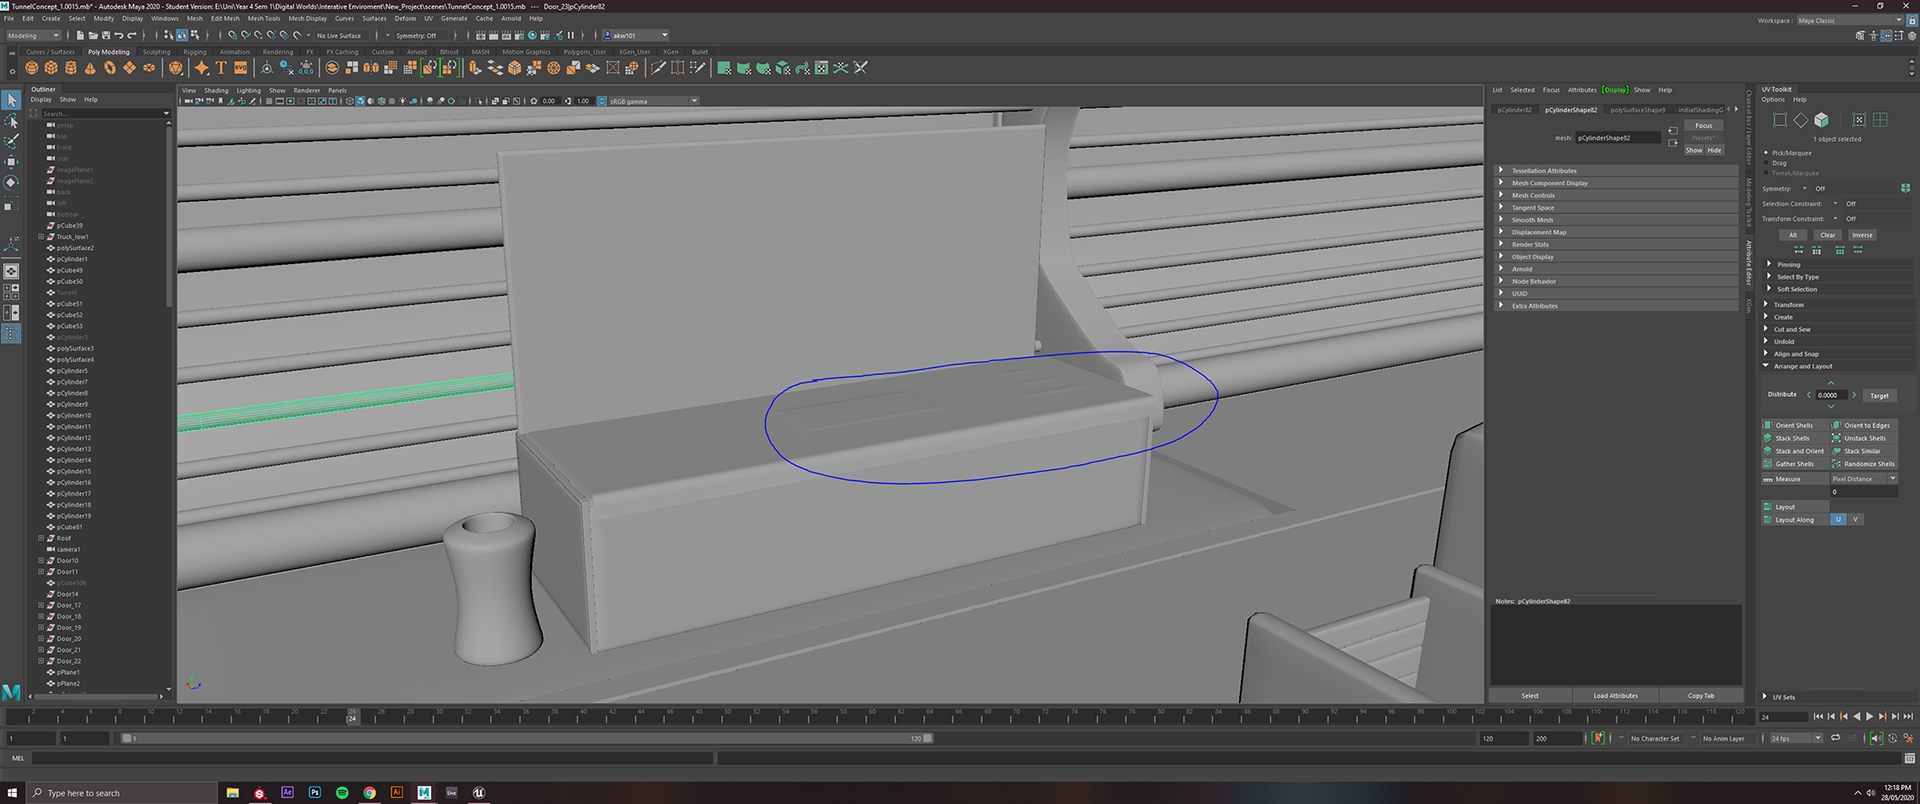Open viewport Shading menu

[x=216, y=90]
